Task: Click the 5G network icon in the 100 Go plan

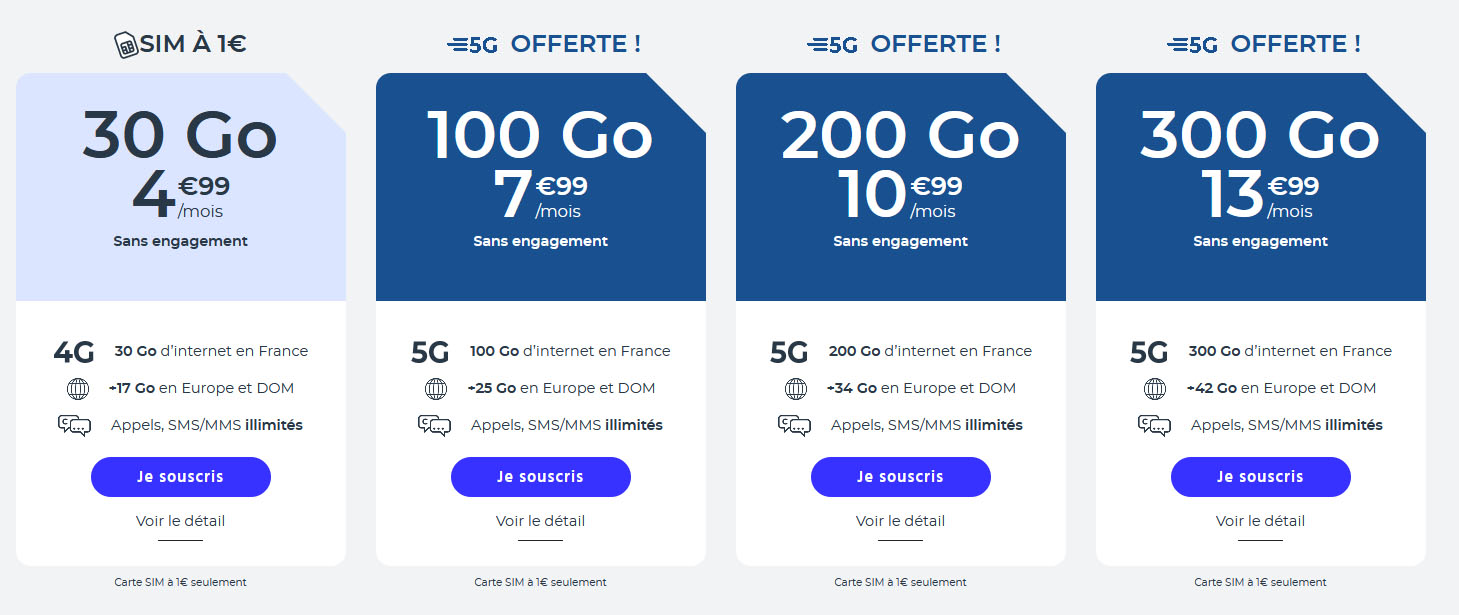Action: tap(430, 352)
